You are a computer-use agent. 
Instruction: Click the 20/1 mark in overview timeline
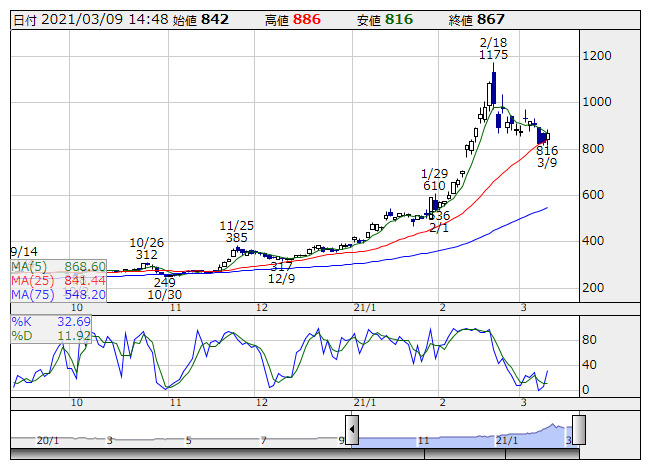point(46,440)
